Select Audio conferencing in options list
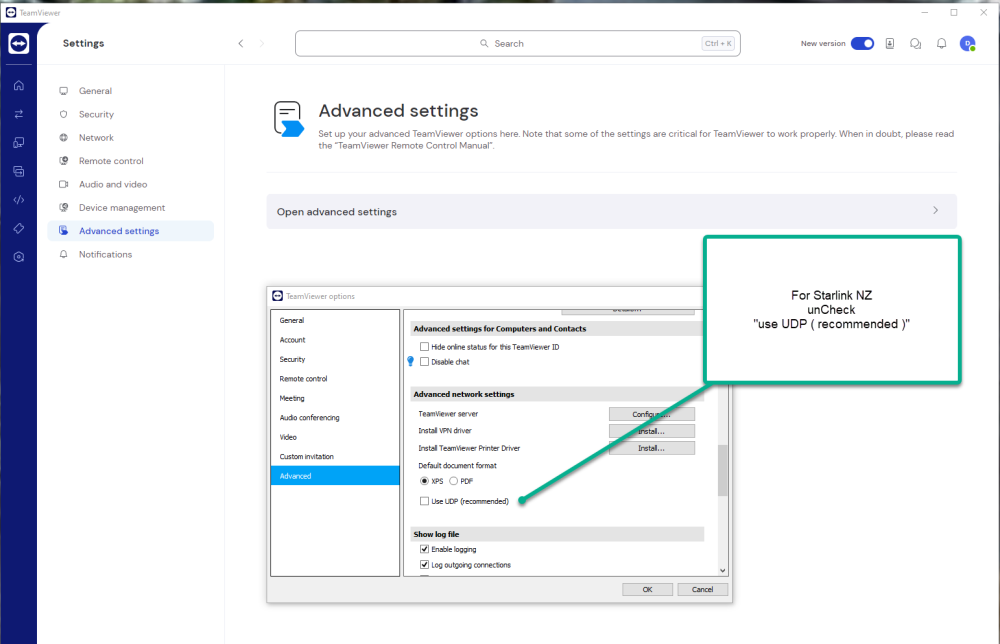Viewport: 1000px width, 644px height. 335,418
